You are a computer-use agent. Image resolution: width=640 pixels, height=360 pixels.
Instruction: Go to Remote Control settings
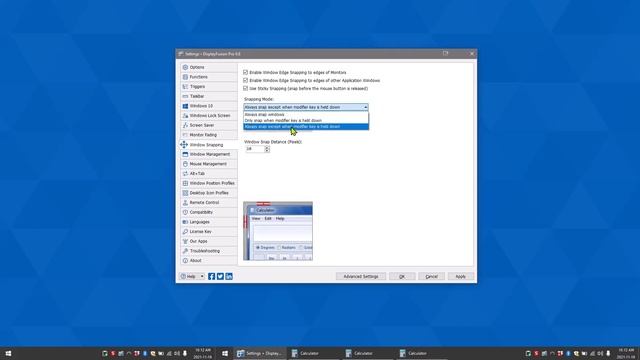click(208, 202)
